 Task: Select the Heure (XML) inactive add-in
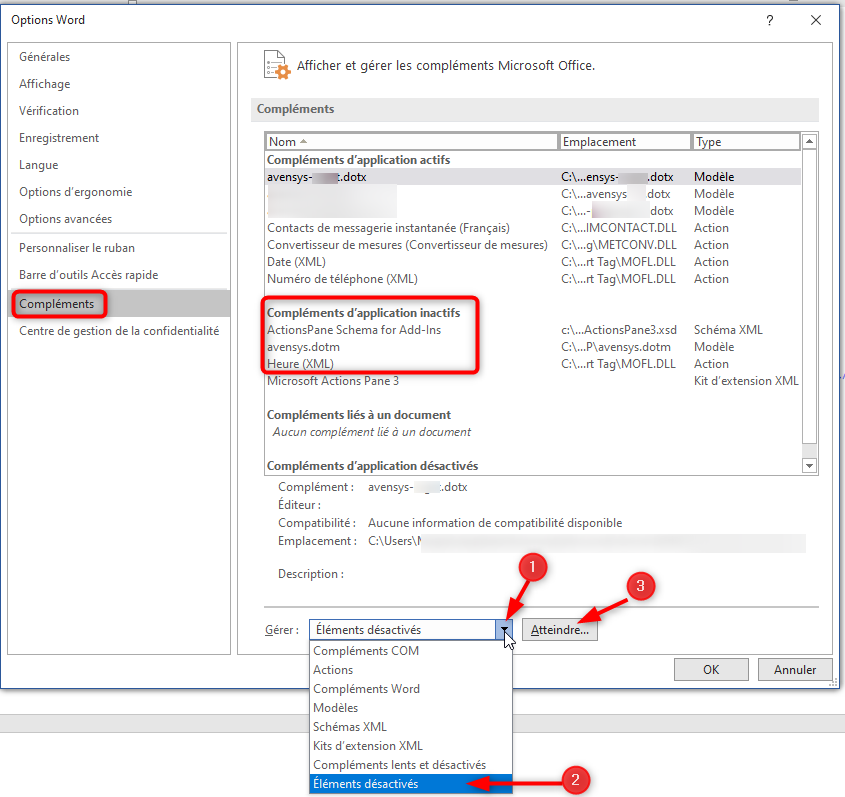click(301, 364)
